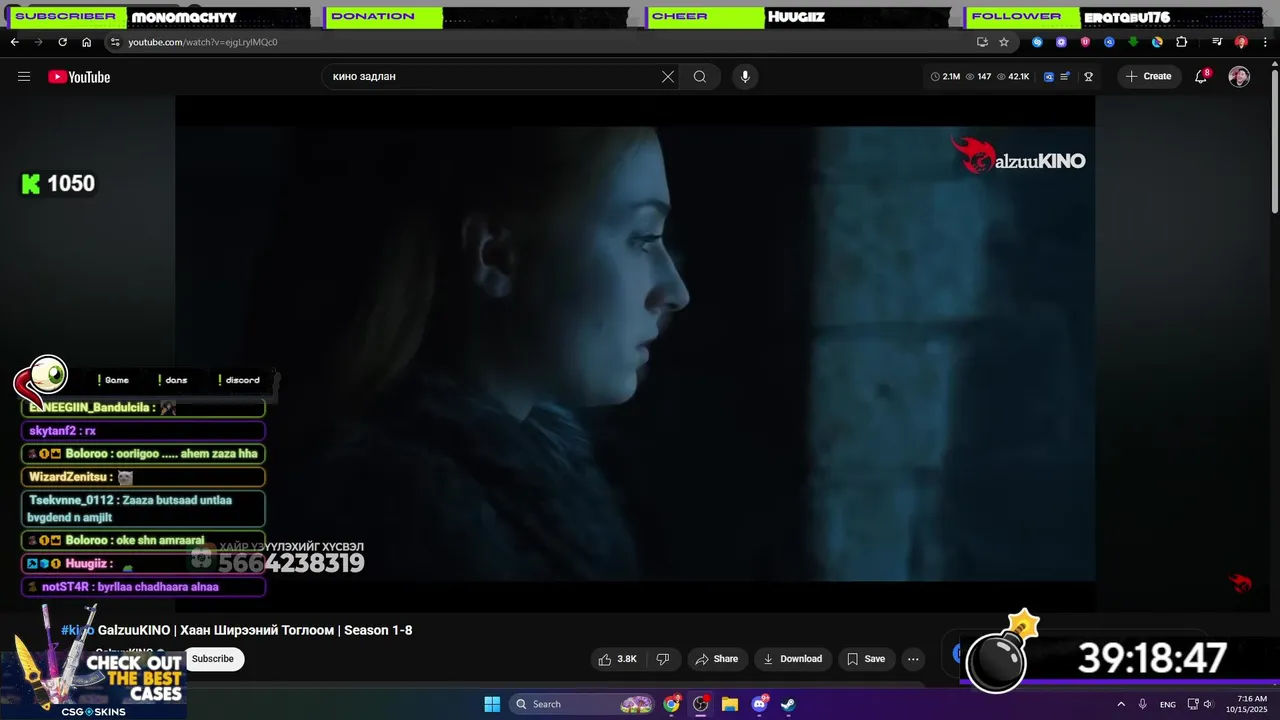The width and height of the screenshot is (1280, 720).
Task: Open the Shazam extension icon
Action: [1037, 42]
